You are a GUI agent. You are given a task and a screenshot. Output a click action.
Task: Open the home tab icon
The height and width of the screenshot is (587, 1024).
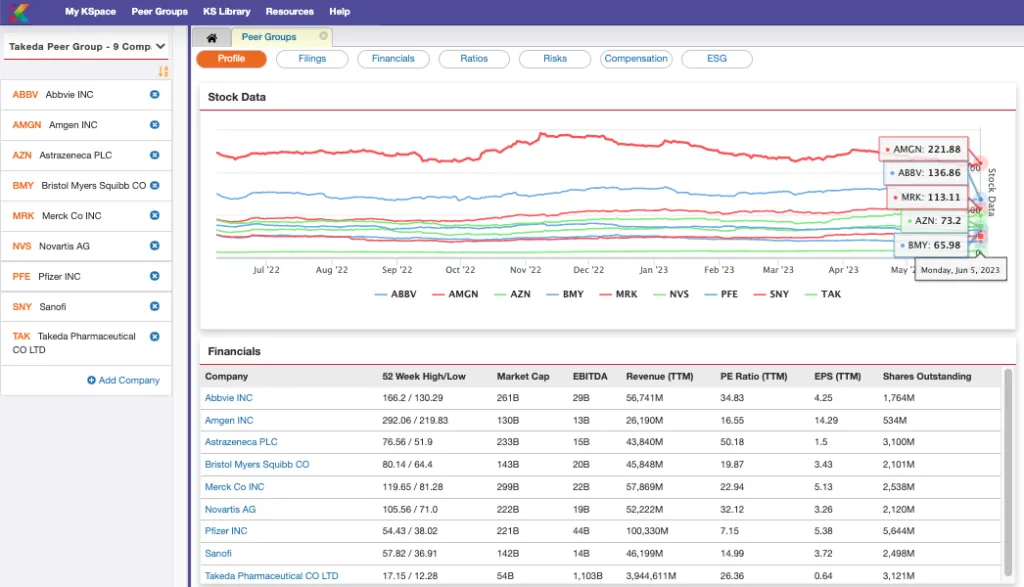coord(212,37)
